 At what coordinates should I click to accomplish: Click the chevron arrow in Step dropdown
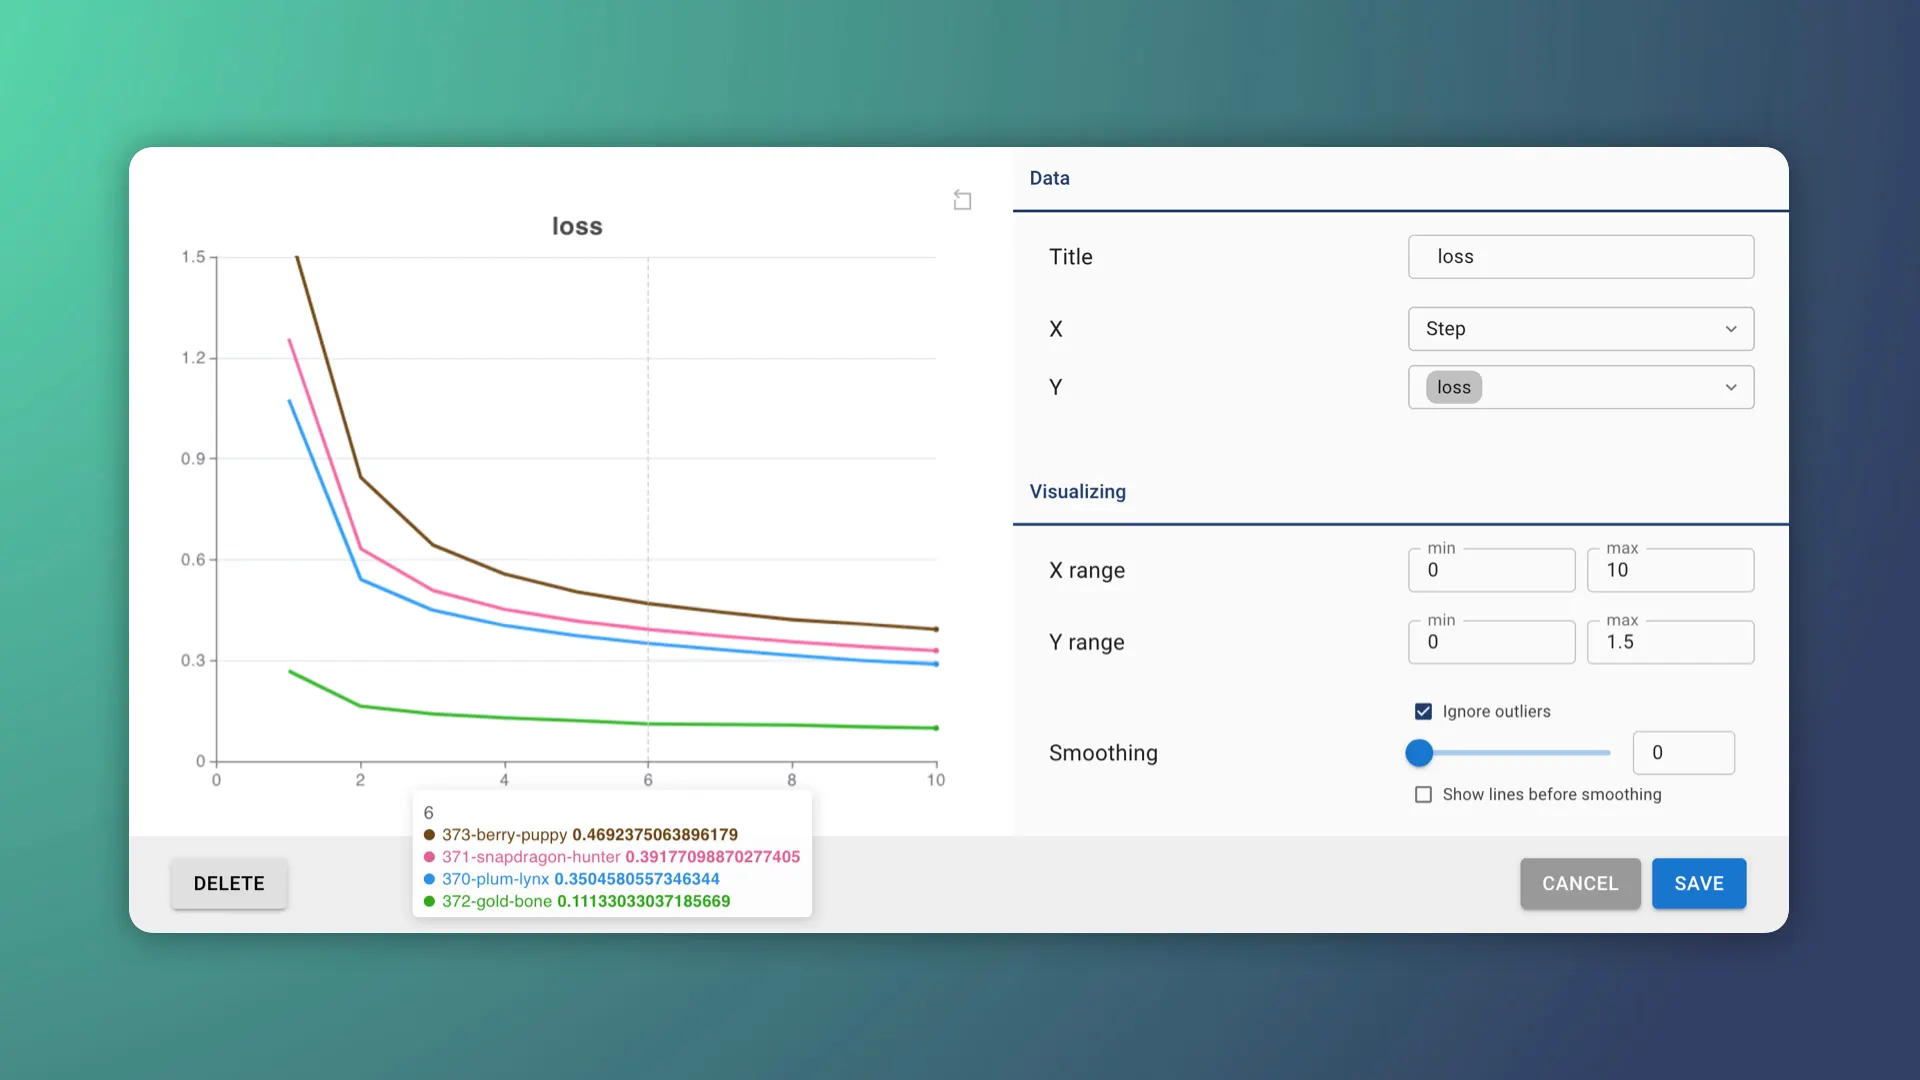(1731, 329)
